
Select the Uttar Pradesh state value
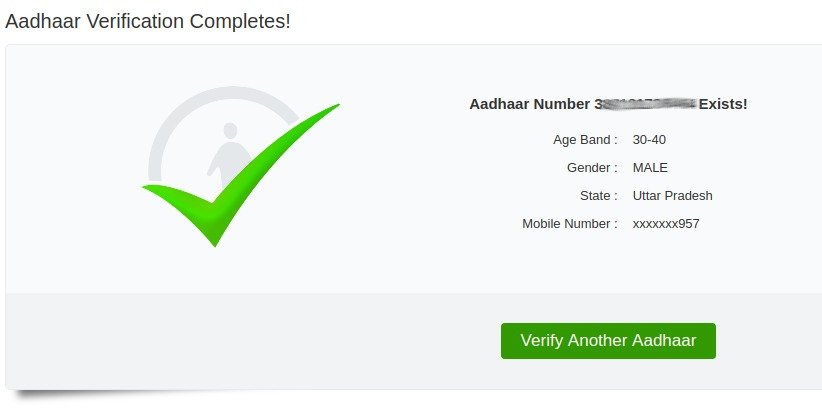(x=673, y=196)
